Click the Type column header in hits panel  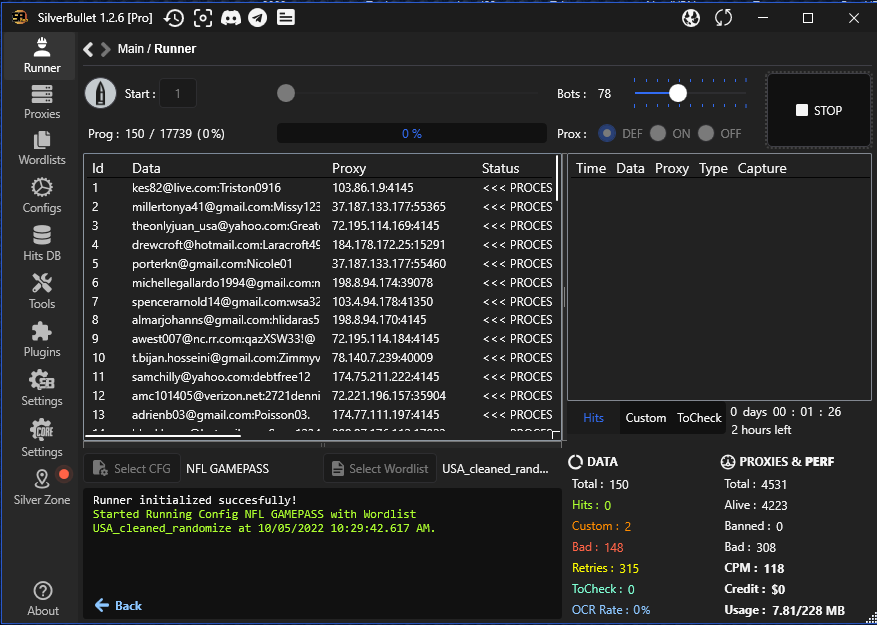[x=713, y=168]
